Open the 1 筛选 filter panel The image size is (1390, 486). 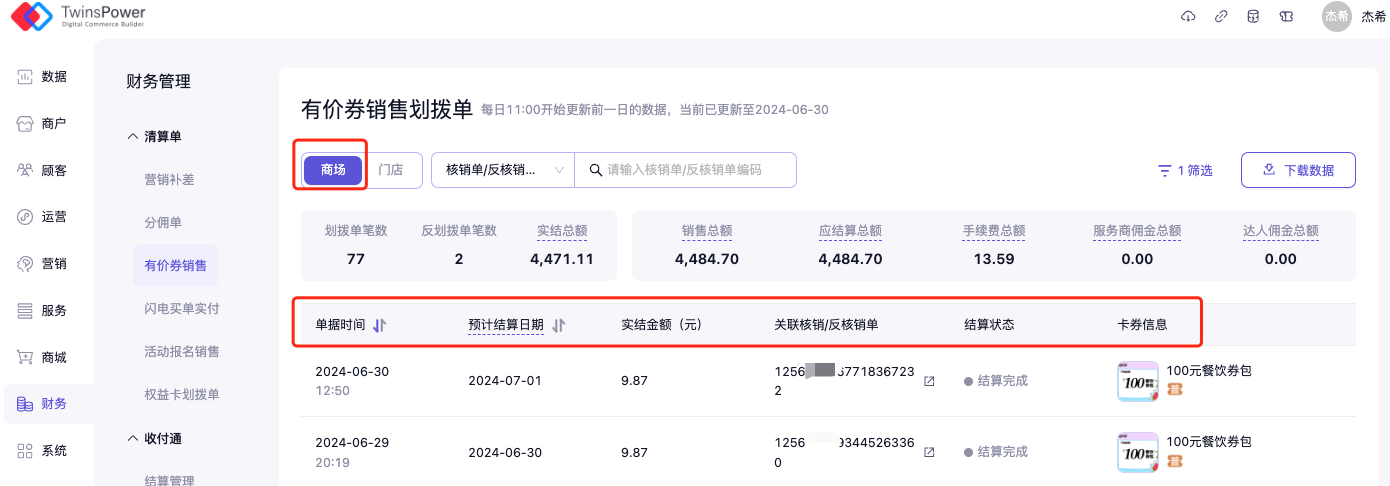[1185, 171]
